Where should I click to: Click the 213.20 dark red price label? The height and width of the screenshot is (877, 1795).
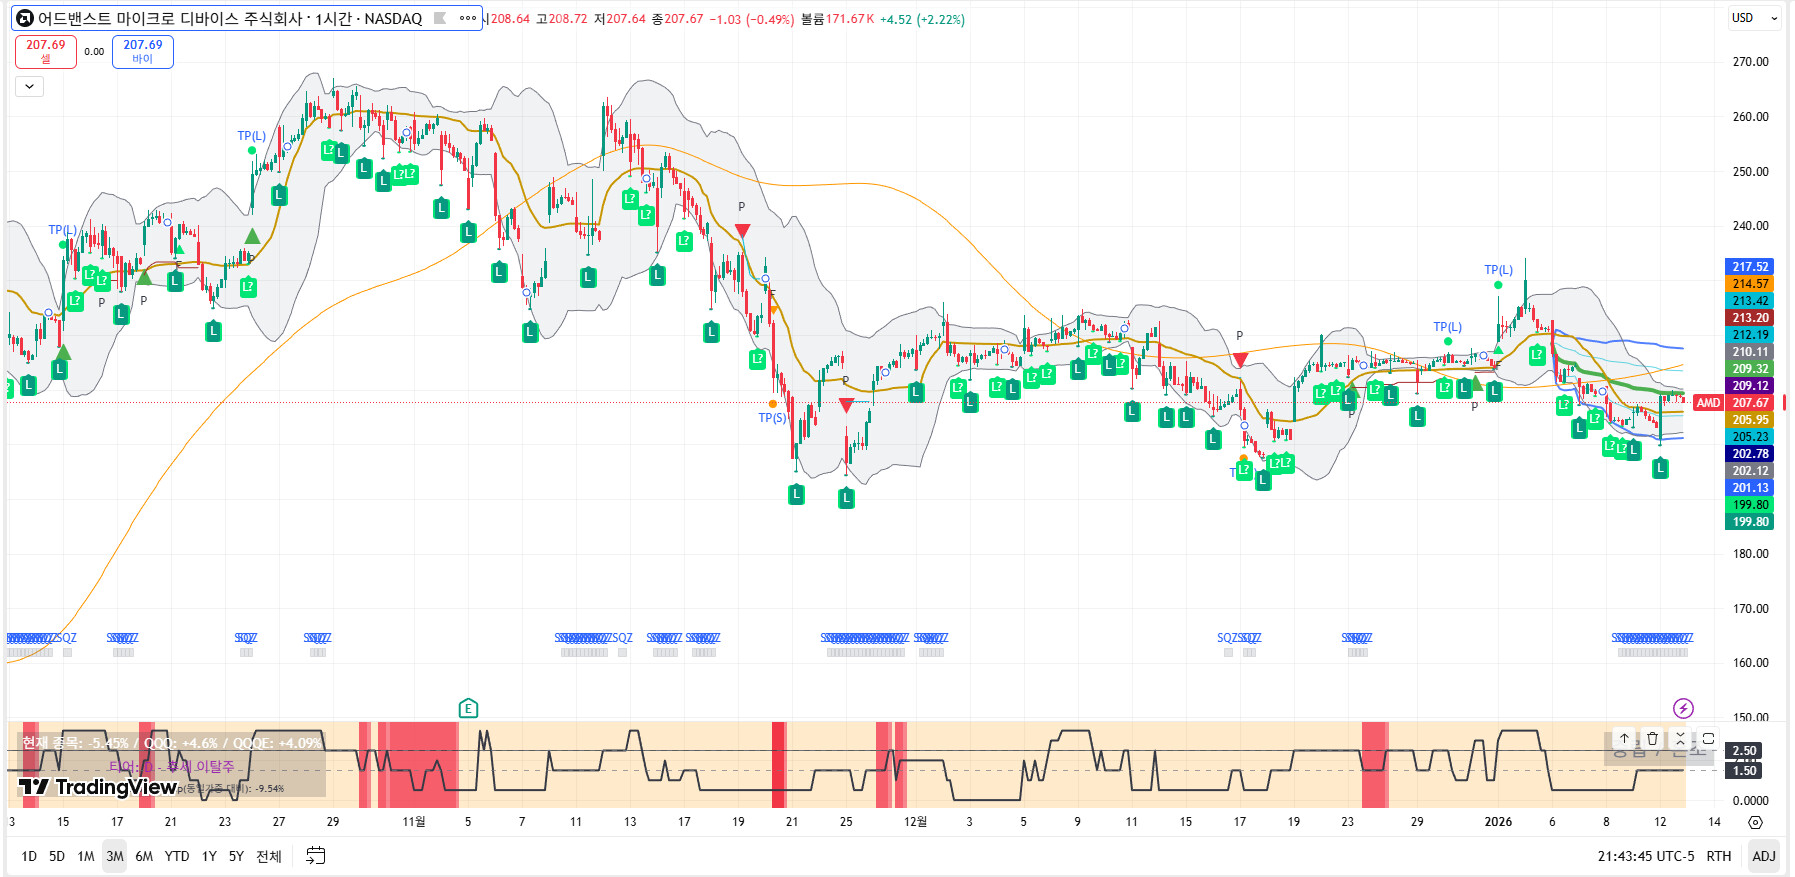[1750, 318]
